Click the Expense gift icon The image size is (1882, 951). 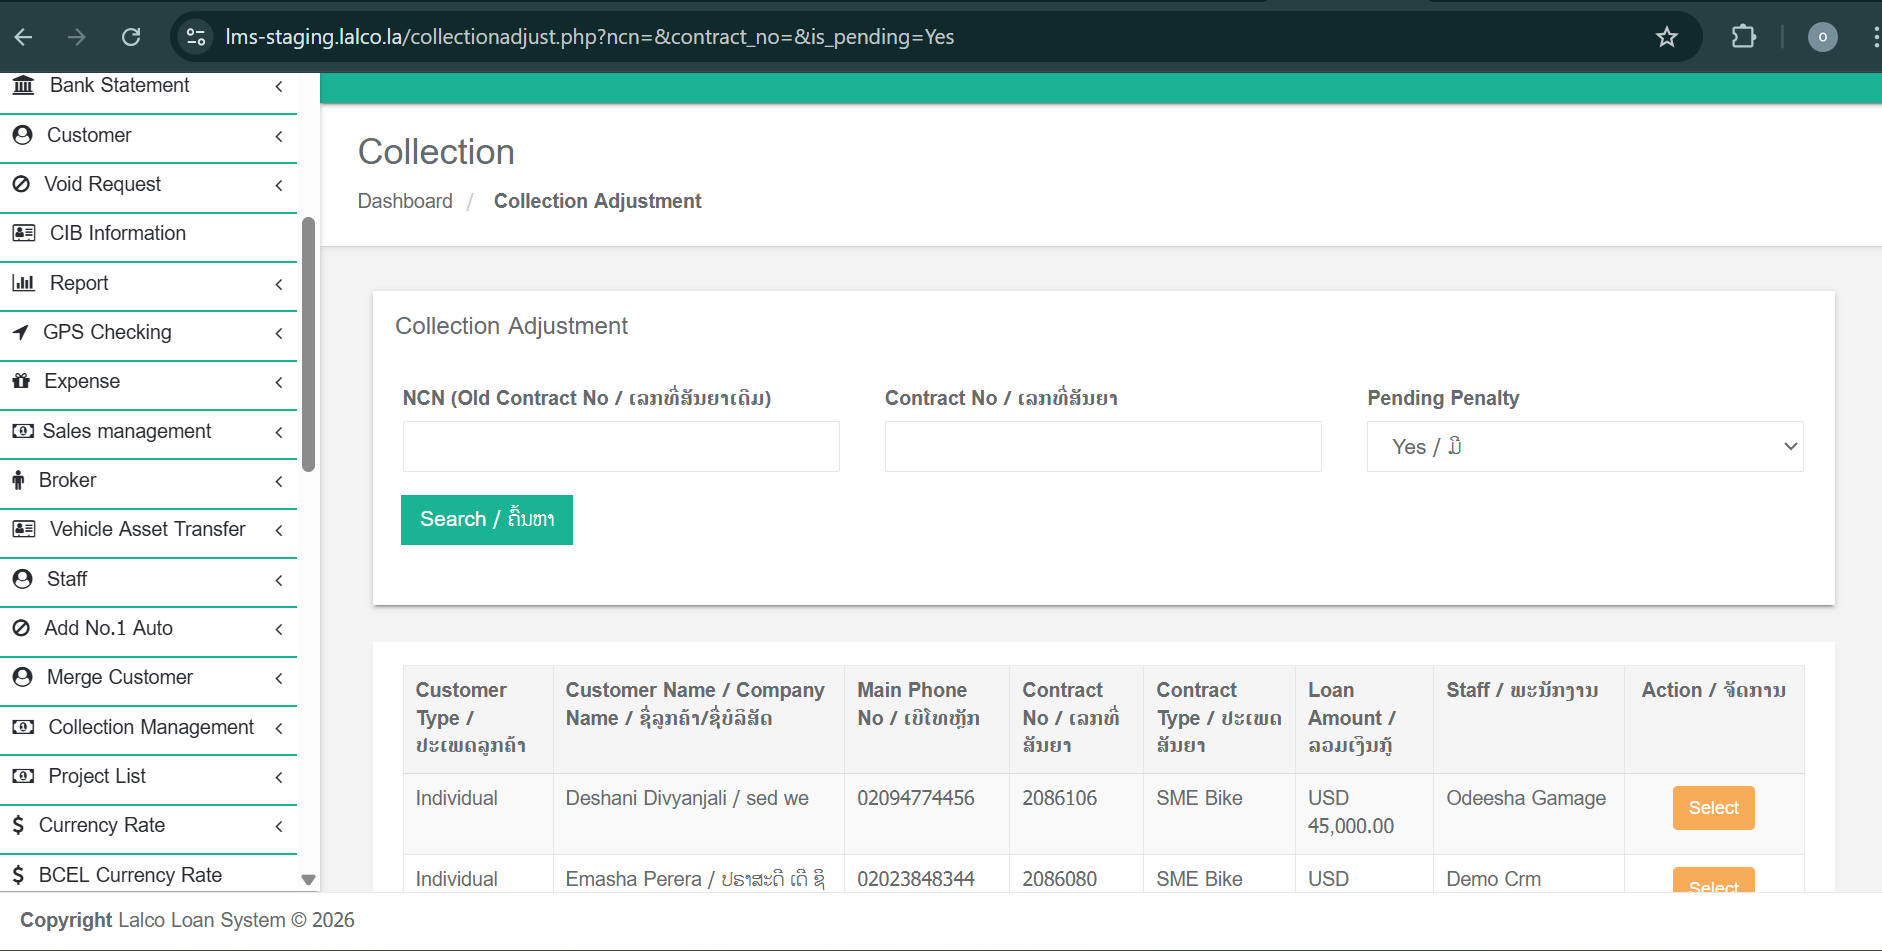tap(21, 381)
